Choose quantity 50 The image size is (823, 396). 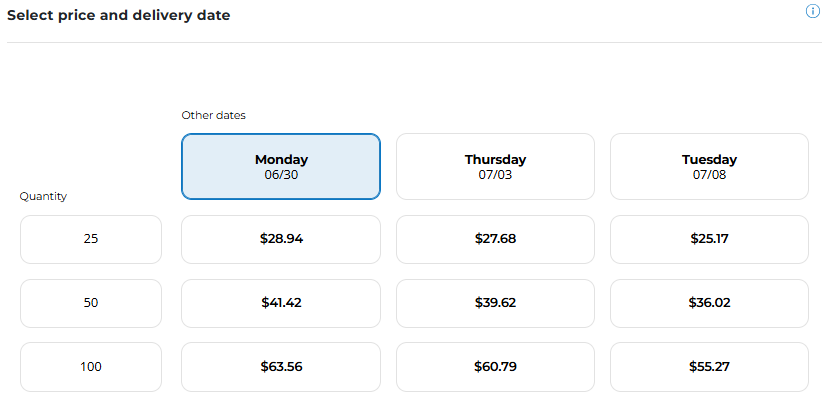[x=91, y=303]
